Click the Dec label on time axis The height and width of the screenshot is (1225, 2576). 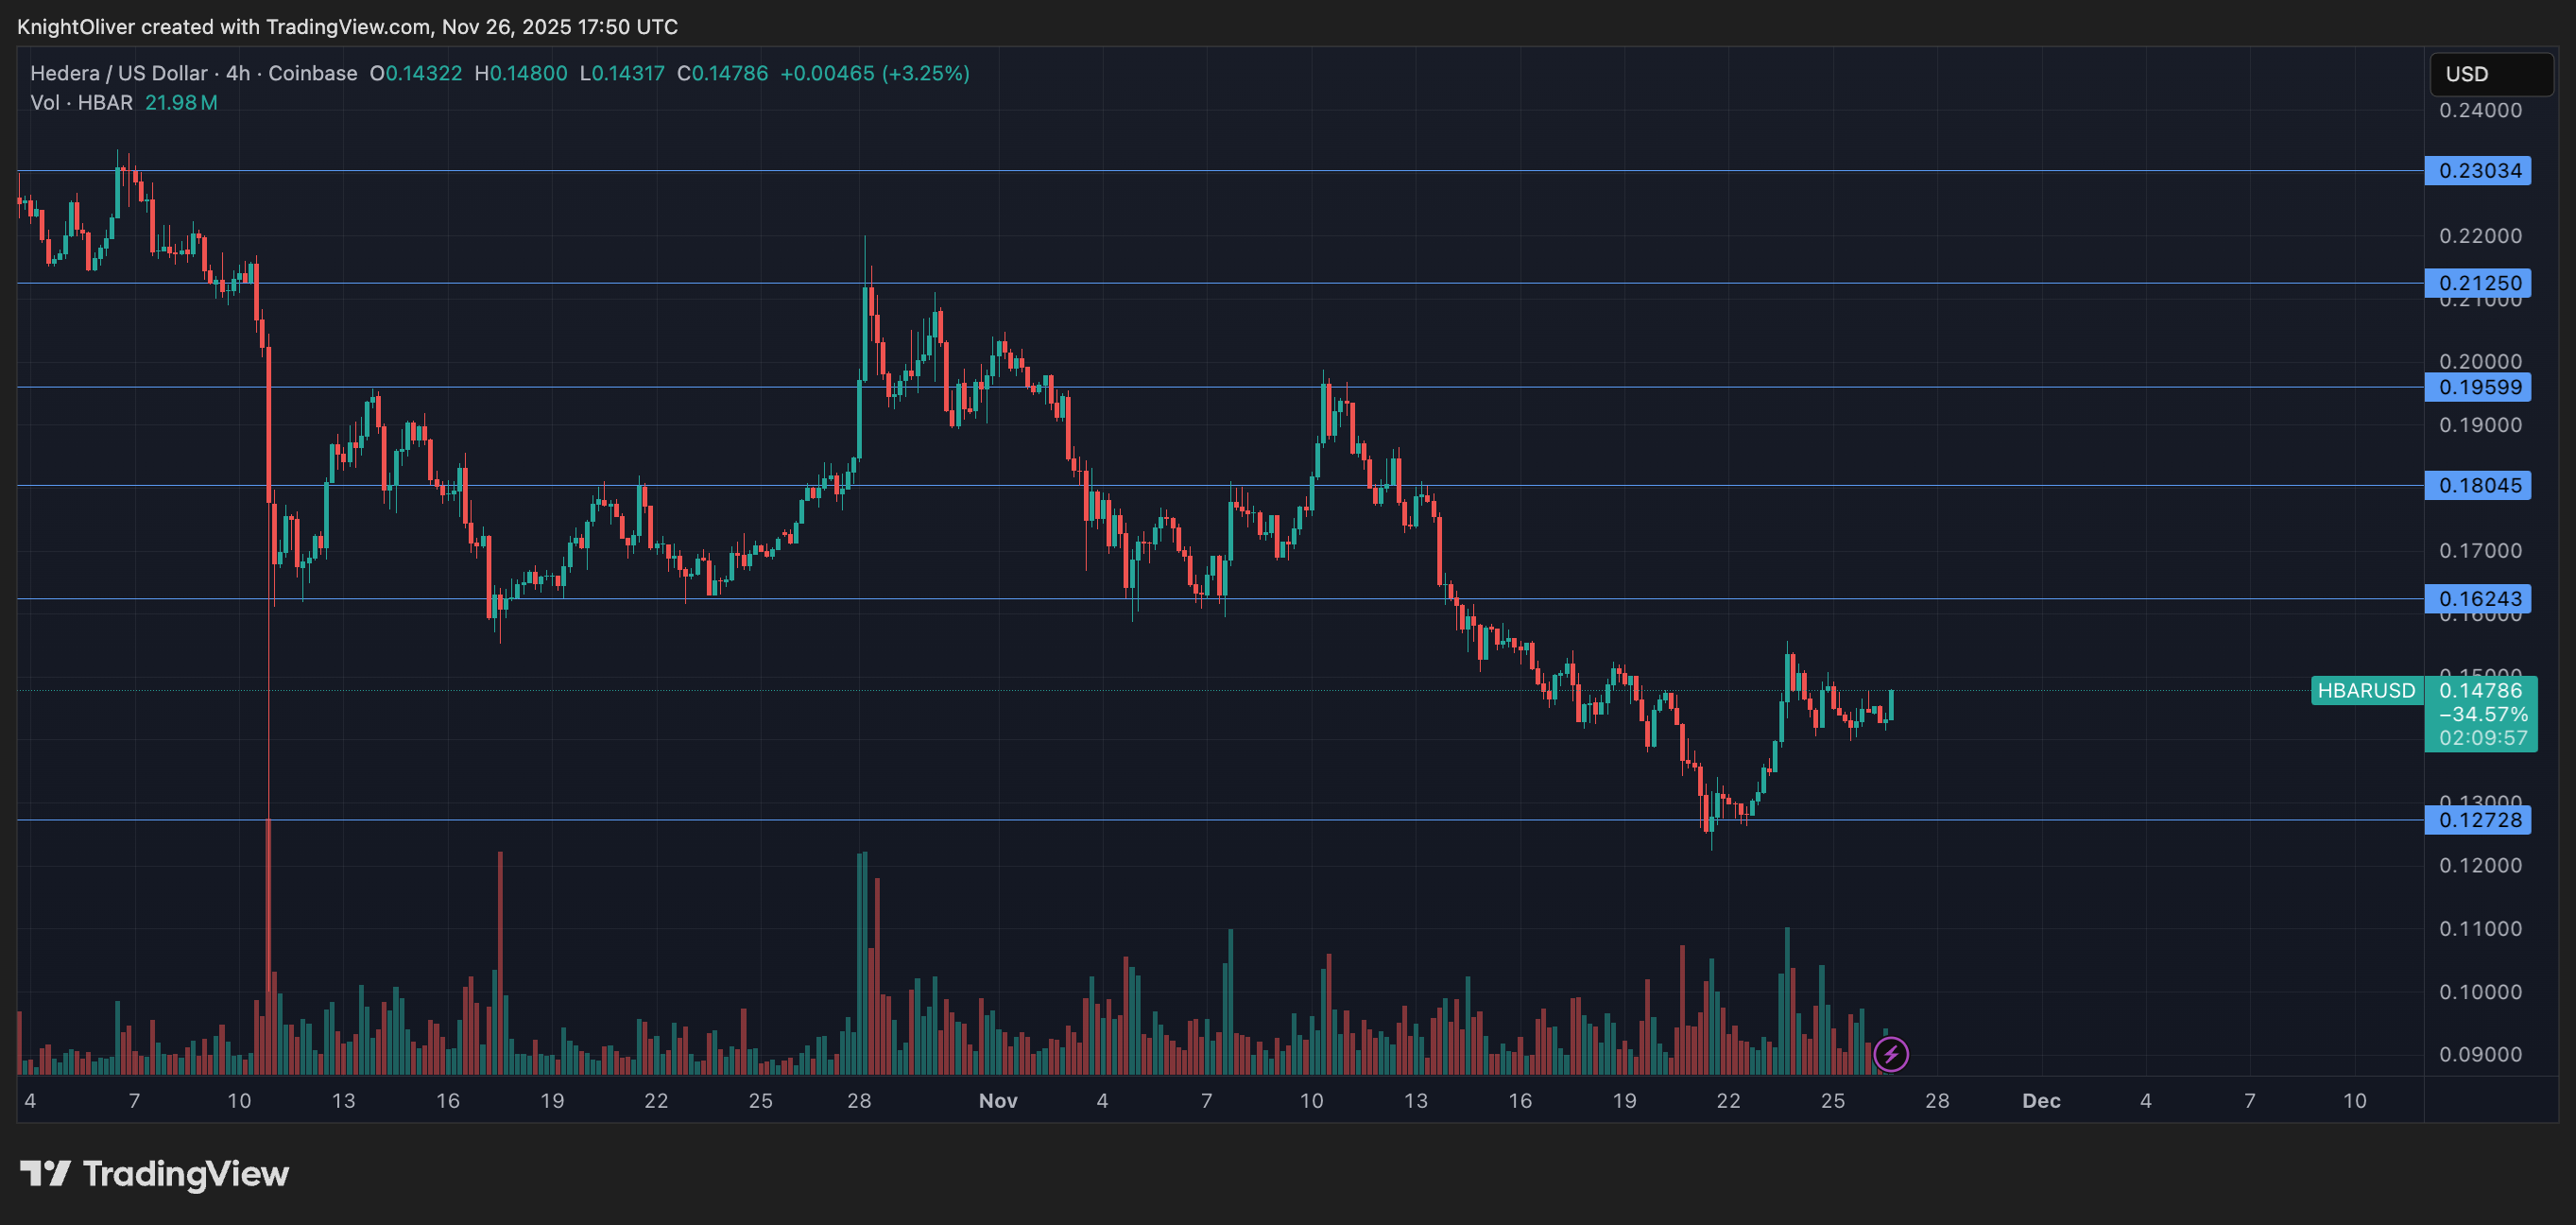[2041, 1101]
